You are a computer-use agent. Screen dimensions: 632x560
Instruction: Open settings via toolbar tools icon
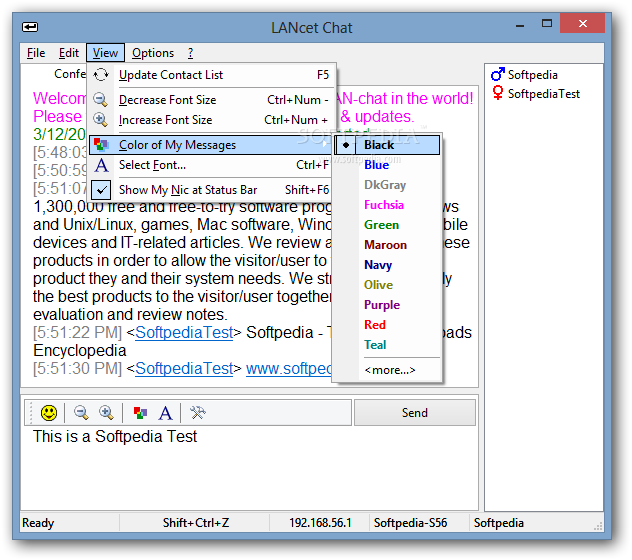tap(198, 412)
